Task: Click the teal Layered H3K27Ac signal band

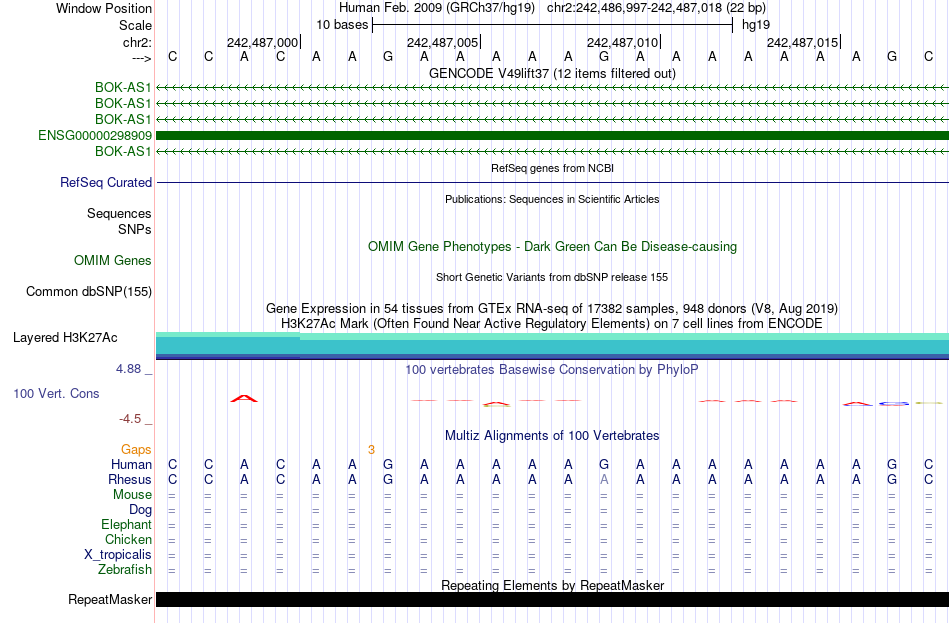Action: pyautogui.click(x=552, y=346)
